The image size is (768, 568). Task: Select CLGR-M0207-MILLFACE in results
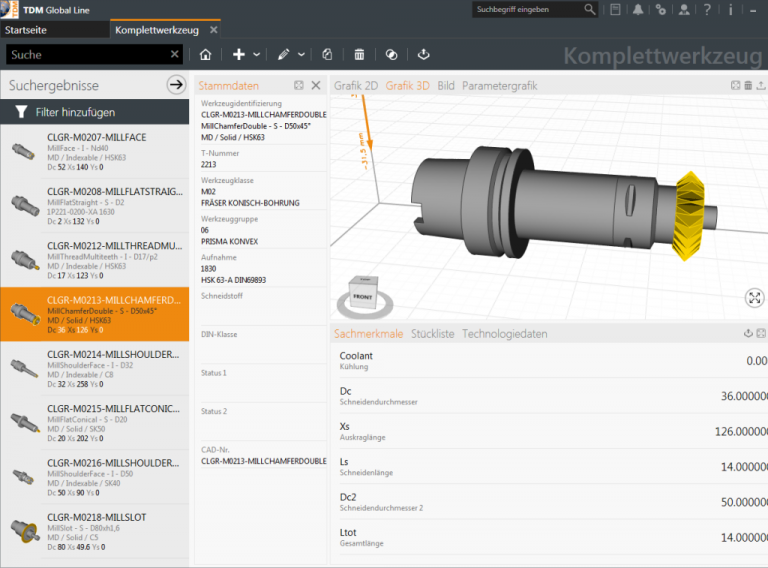pyautogui.click(x=95, y=151)
